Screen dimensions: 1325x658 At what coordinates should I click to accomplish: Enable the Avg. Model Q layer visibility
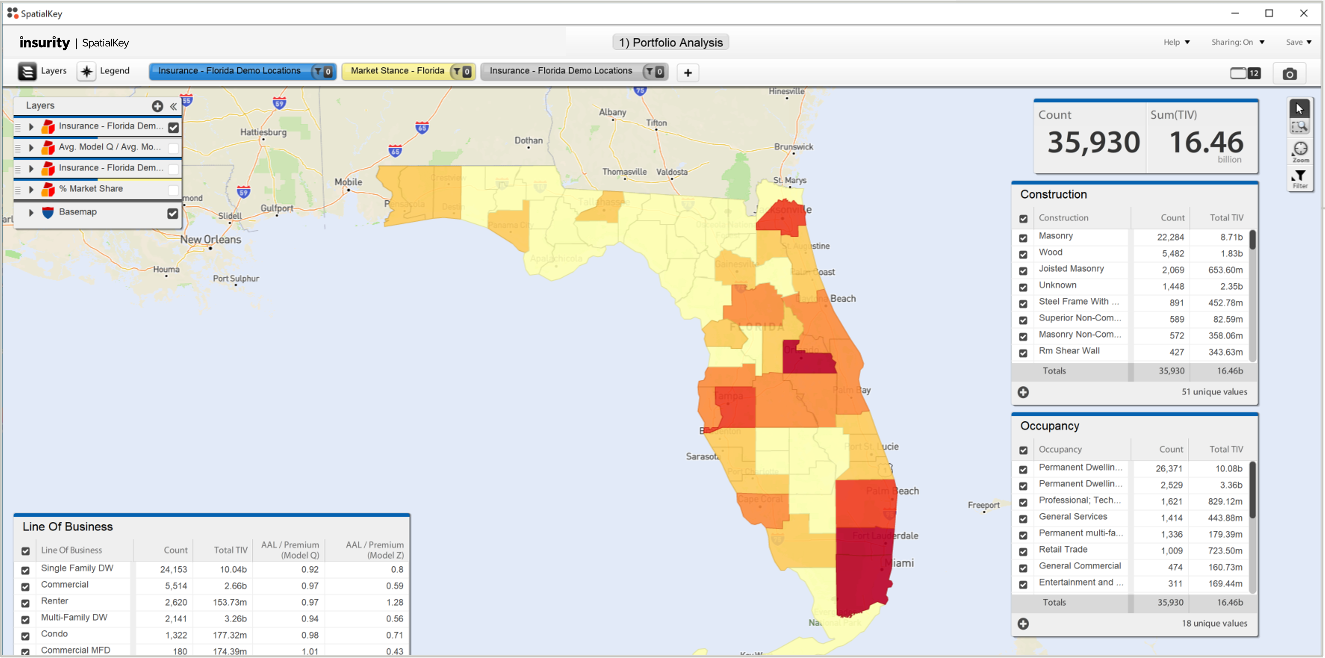[x=174, y=148]
